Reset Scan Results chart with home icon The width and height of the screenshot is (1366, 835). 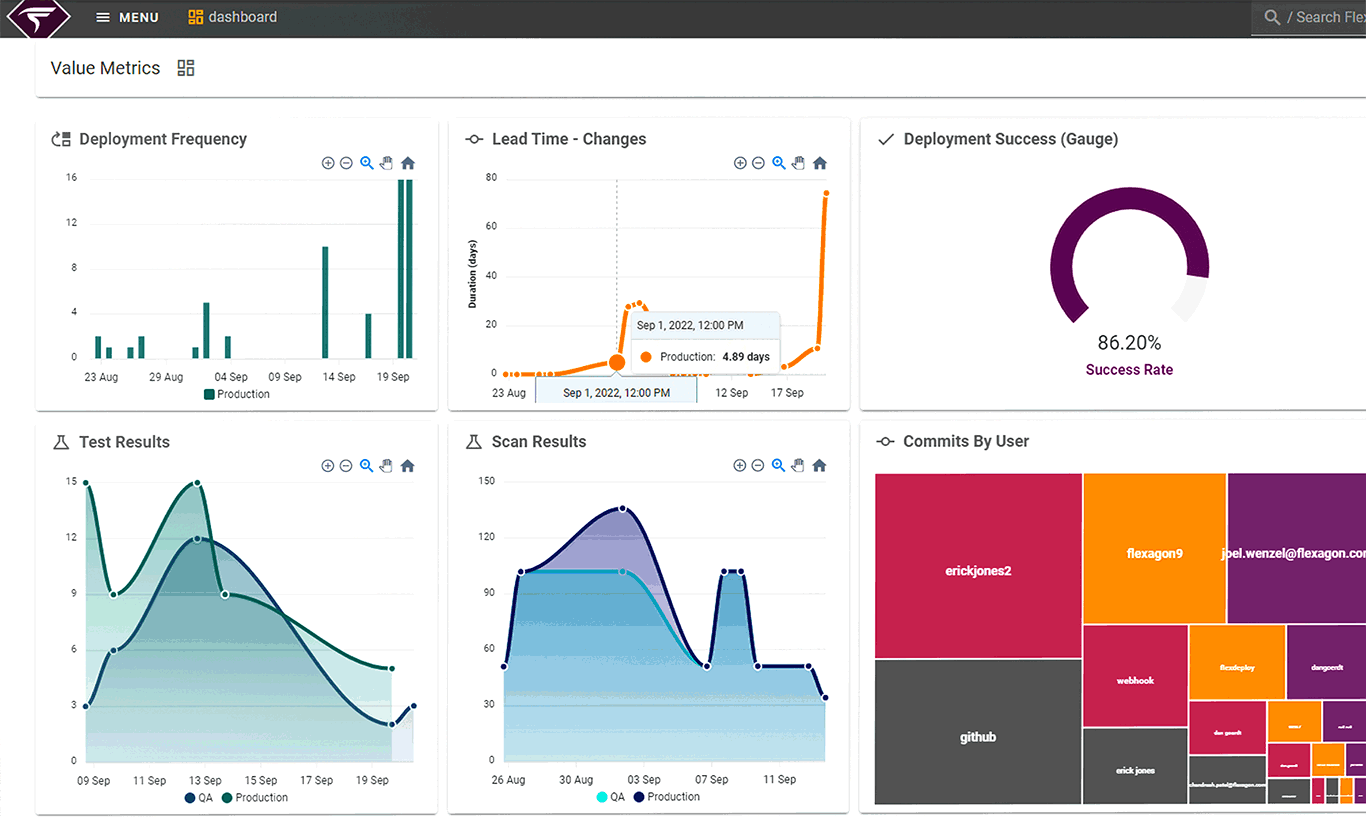(820, 465)
